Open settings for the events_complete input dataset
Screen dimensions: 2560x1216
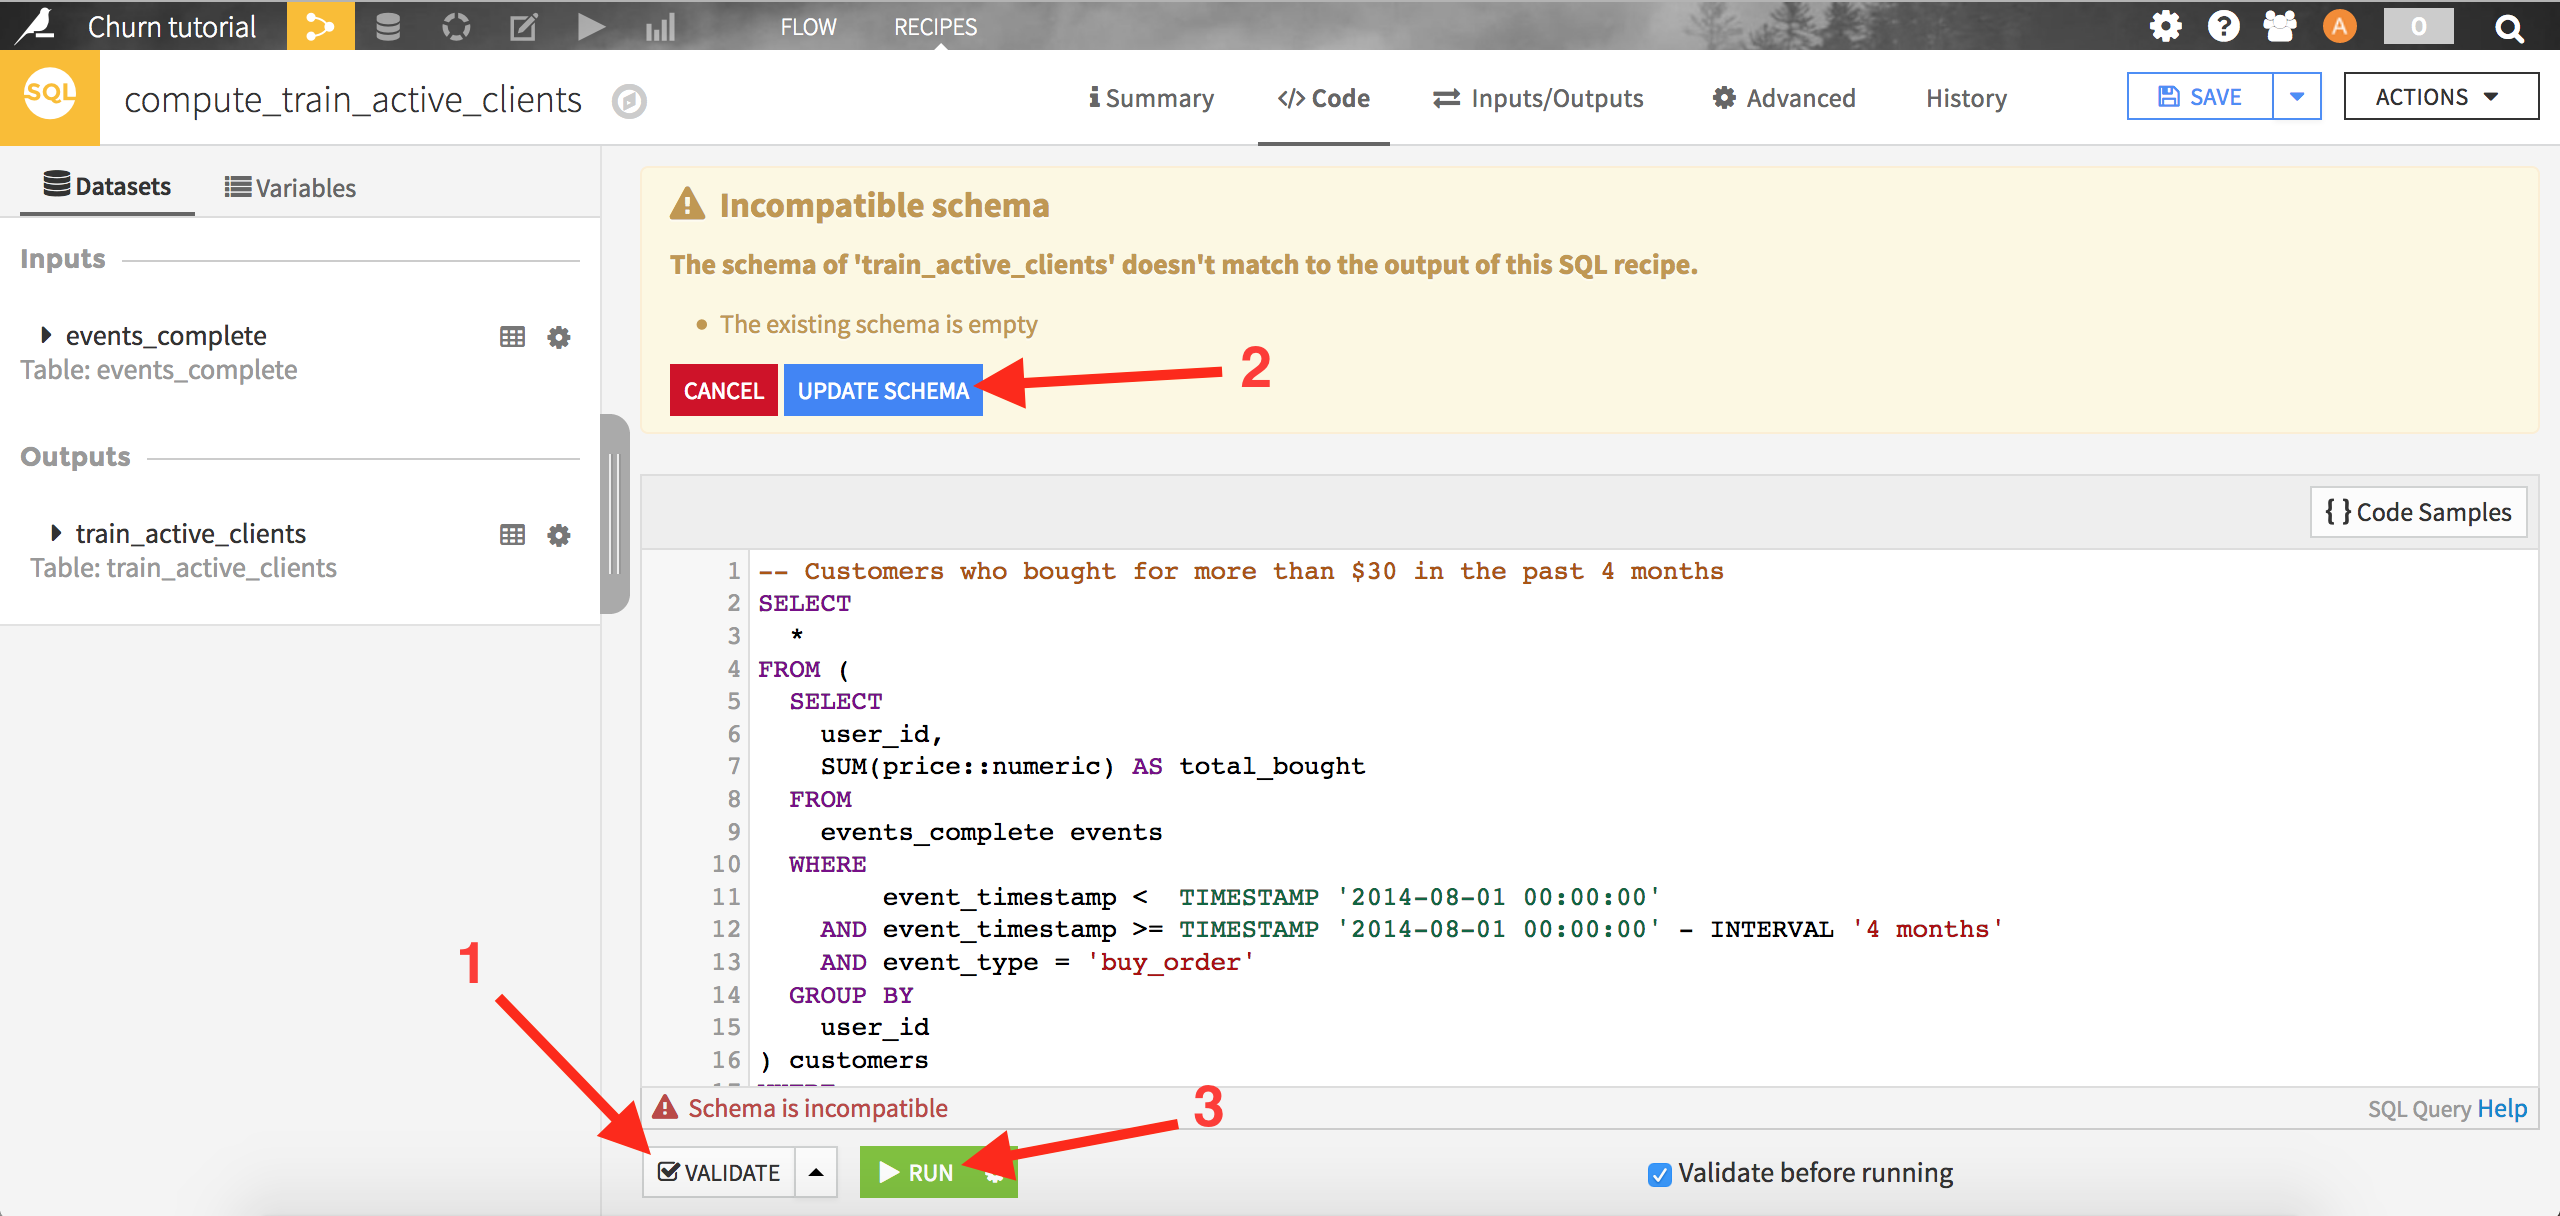tap(559, 337)
